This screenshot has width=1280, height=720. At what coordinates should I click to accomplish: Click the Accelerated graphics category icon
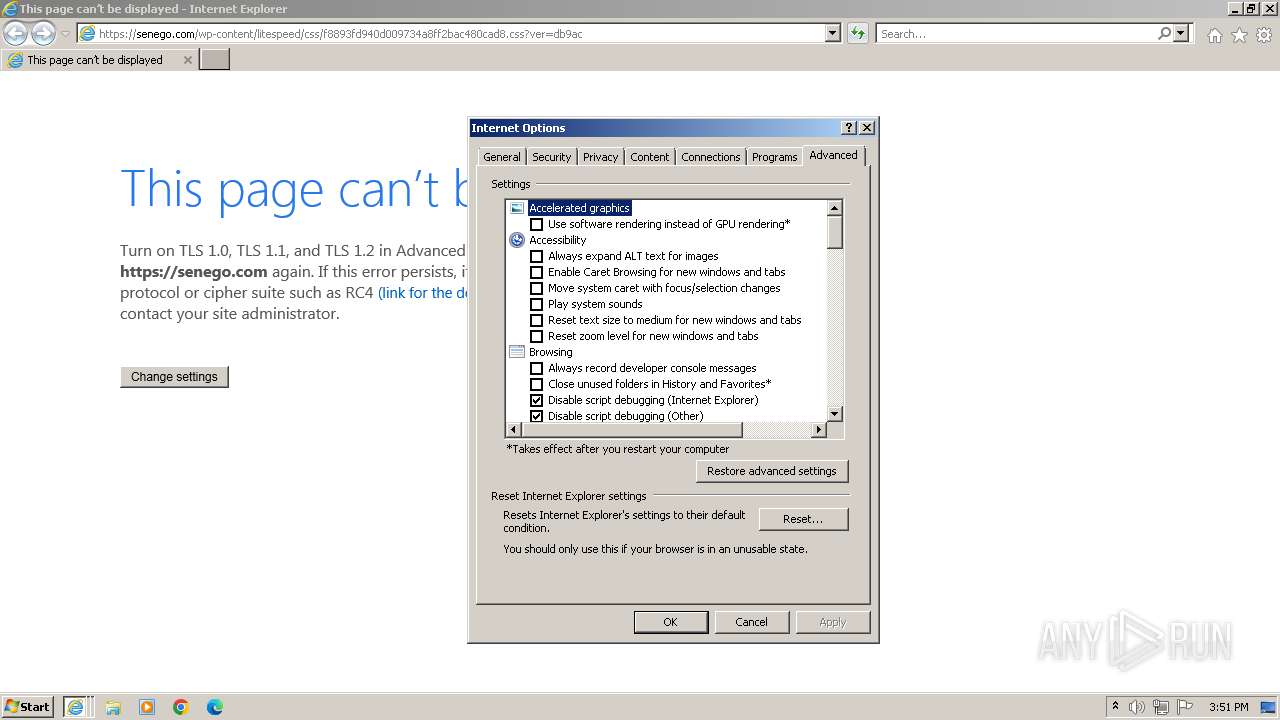[517, 208]
